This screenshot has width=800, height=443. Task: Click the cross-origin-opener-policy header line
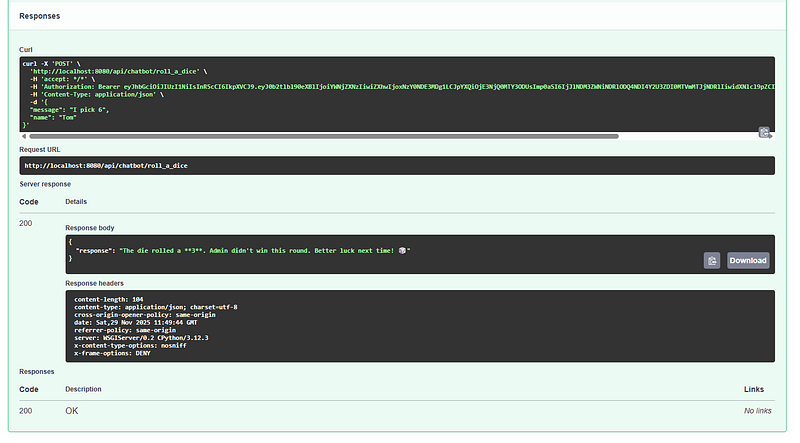[145, 315]
